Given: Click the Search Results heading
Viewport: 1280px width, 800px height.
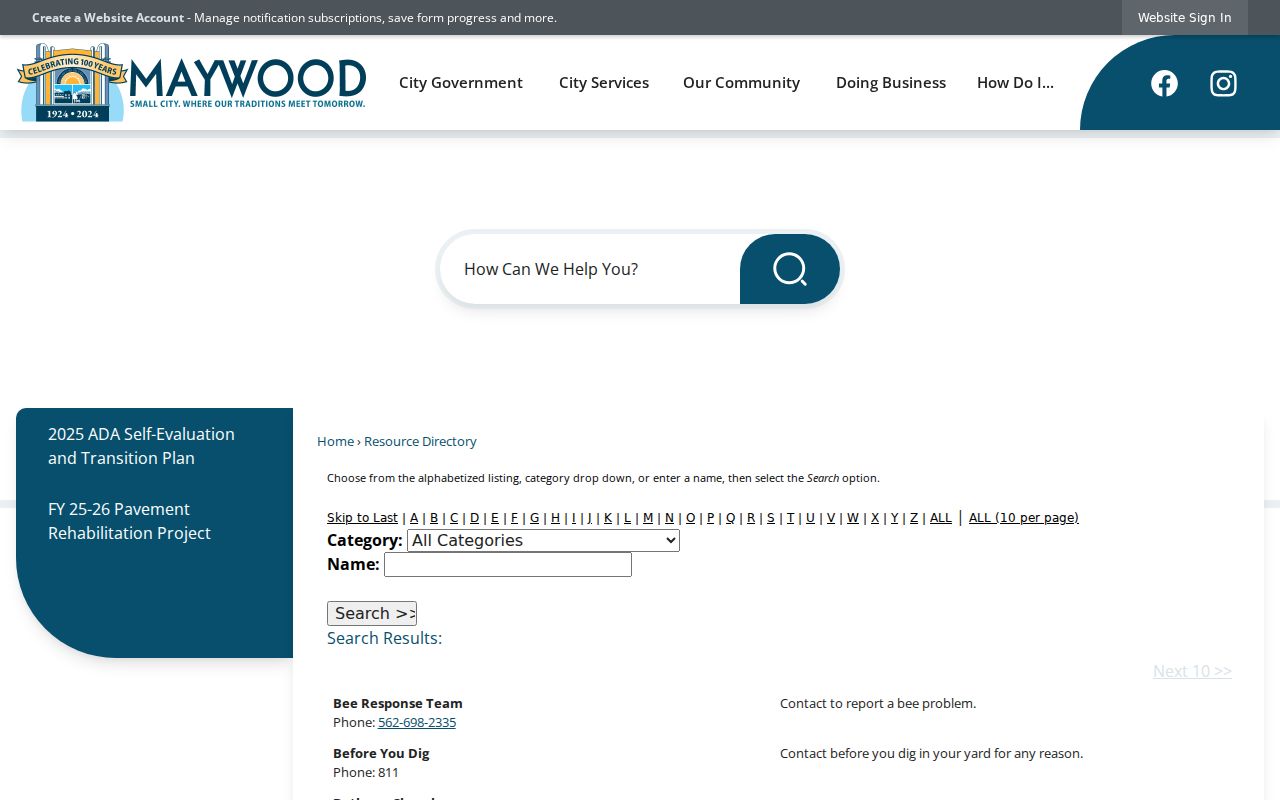Looking at the screenshot, I should pyautogui.click(x=384, y=638).
